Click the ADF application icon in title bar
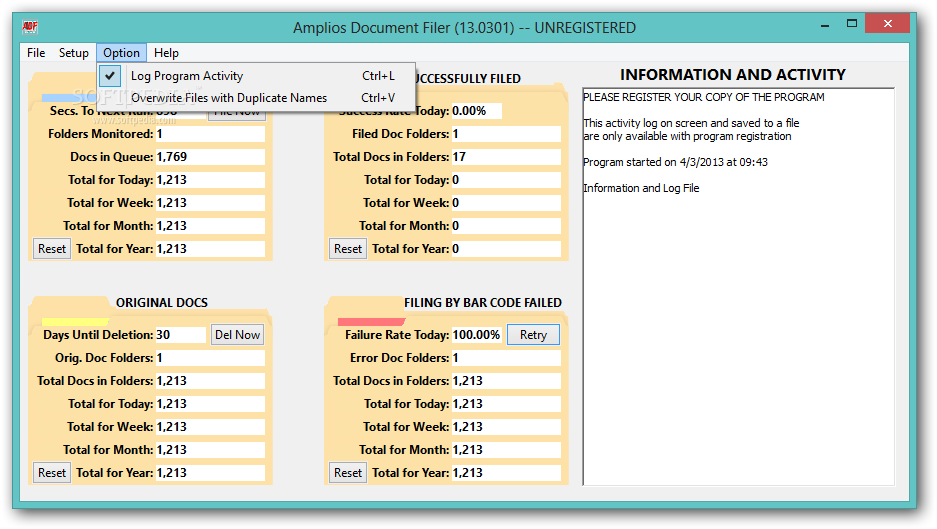This screenshot has width=937, height=529. coord(30,26)
